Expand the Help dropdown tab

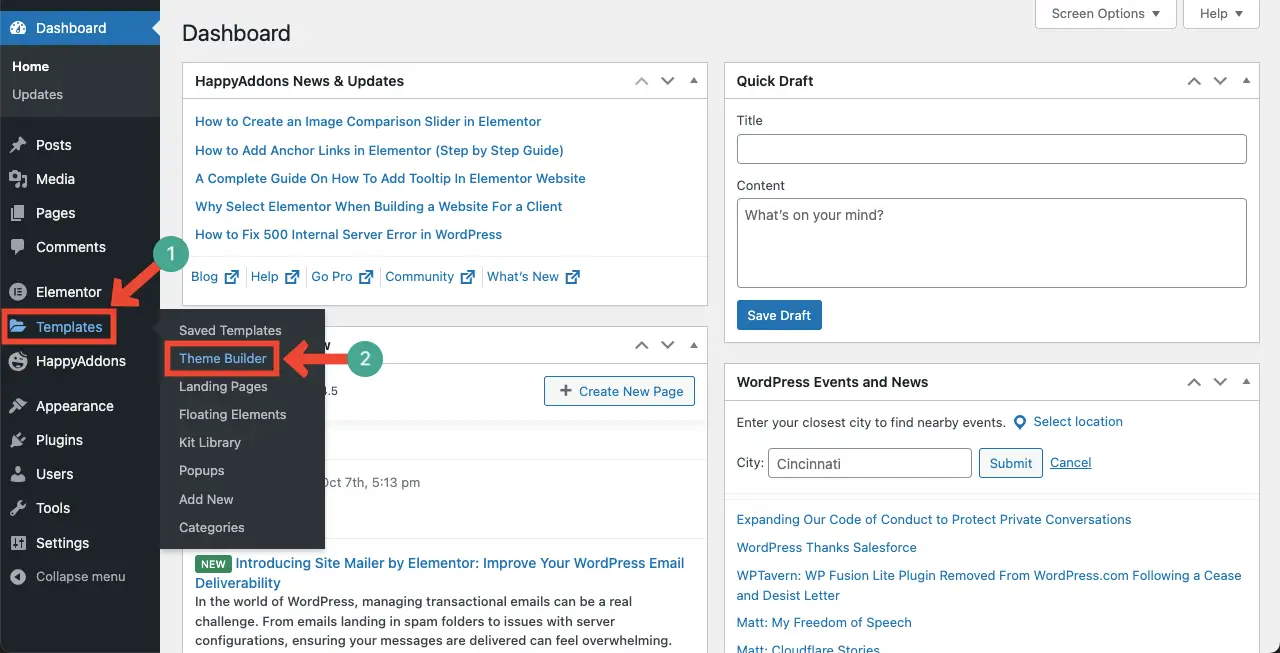(1220, 14)
